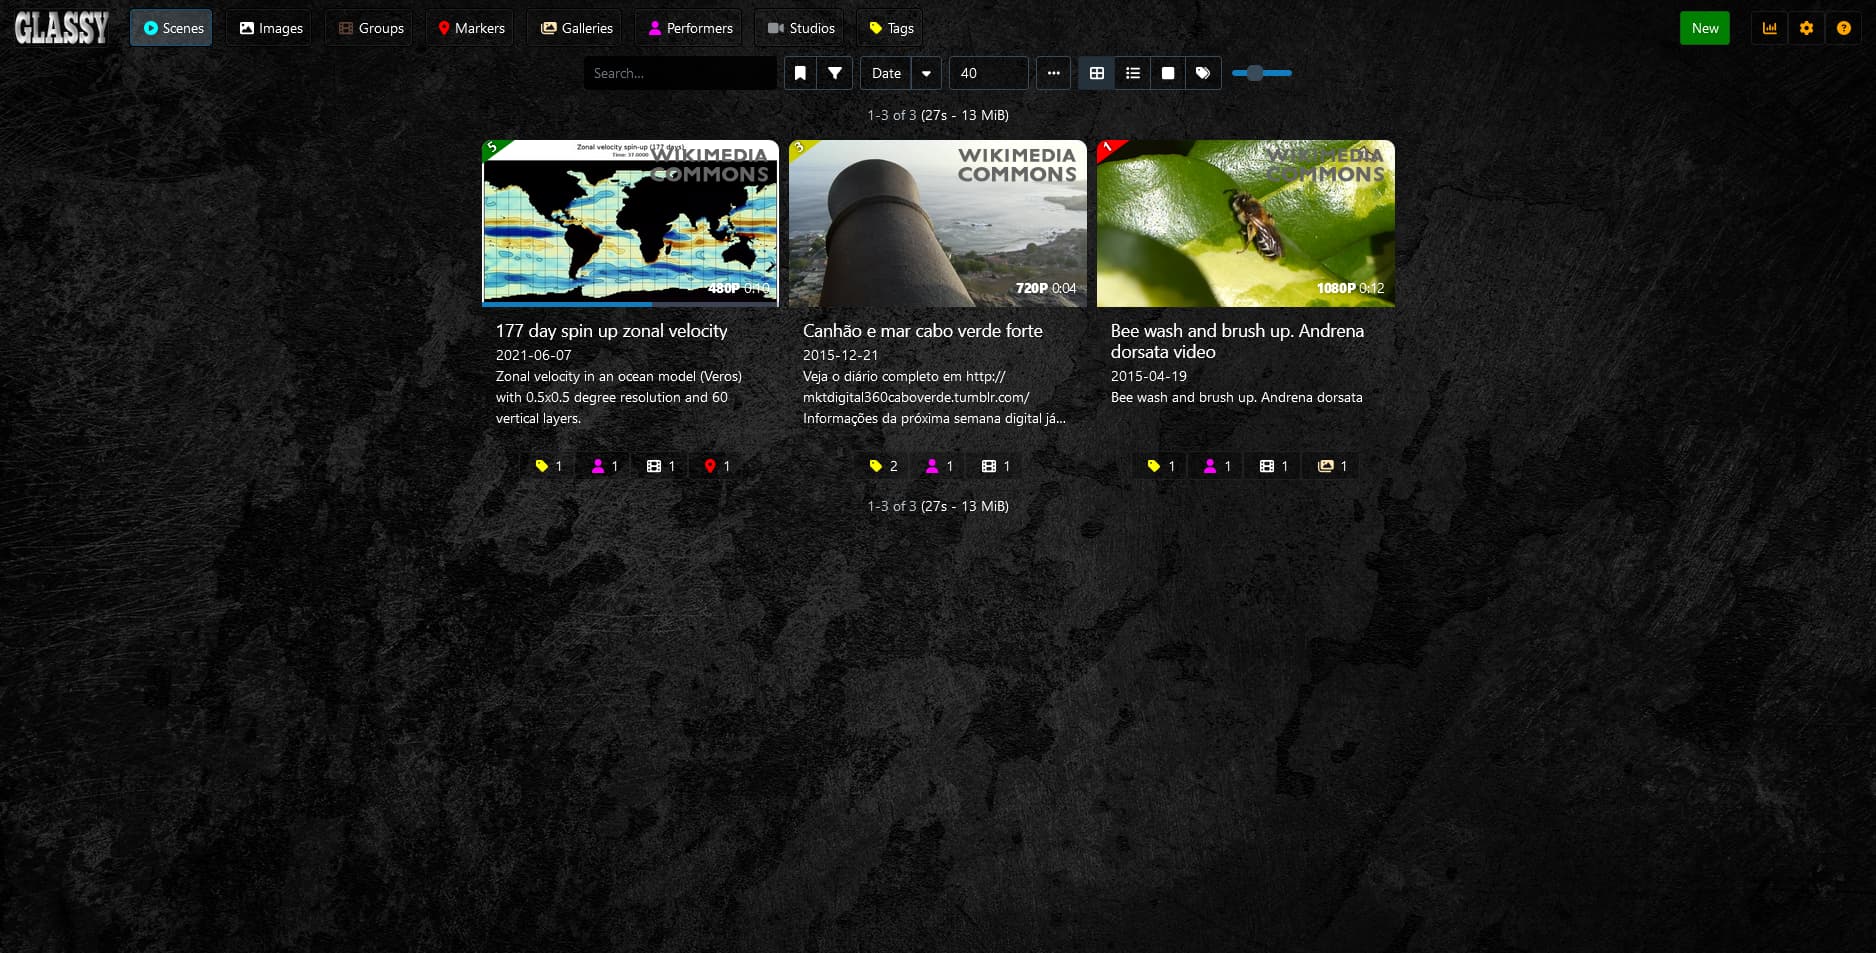This screenshot has width=1876, height=953.
Task: Switch to grid view
Action: point(1097,73)
